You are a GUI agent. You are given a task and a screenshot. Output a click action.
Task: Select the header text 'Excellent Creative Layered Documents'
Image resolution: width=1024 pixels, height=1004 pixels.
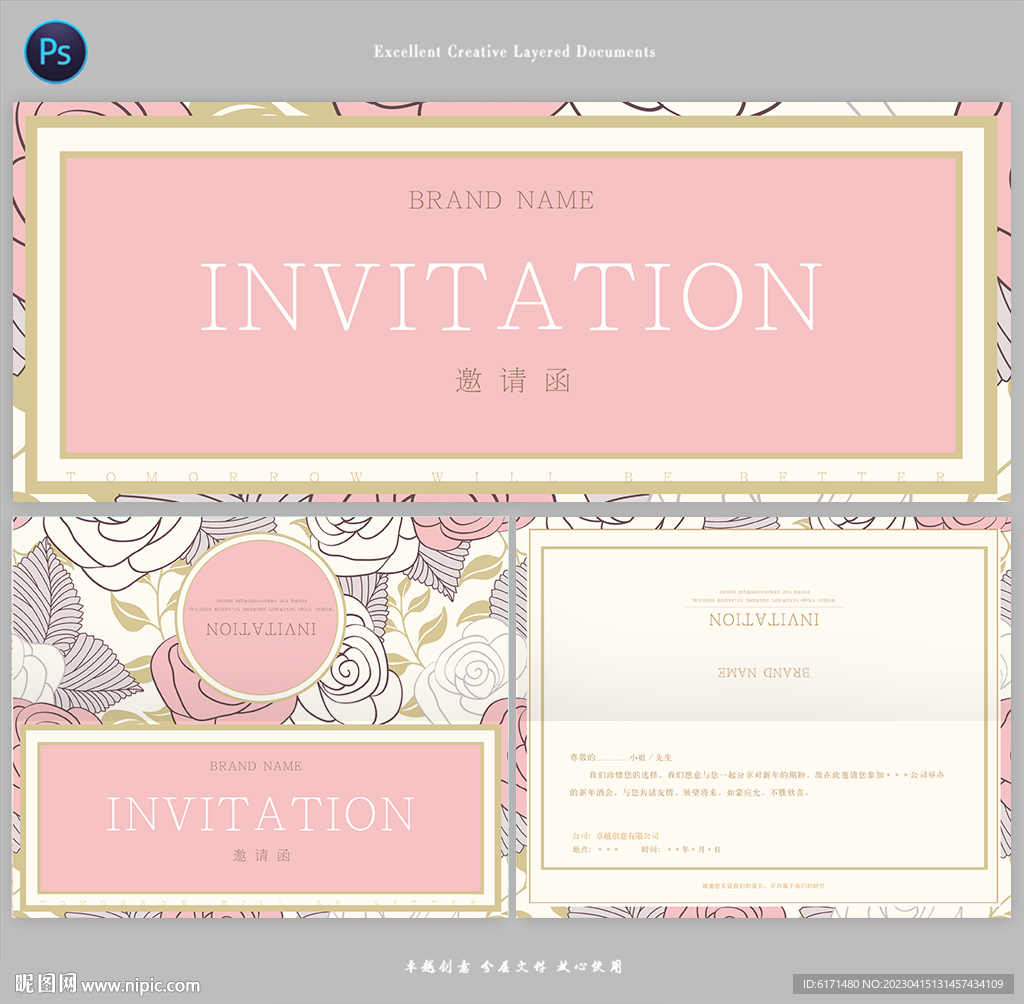[514, 51]
